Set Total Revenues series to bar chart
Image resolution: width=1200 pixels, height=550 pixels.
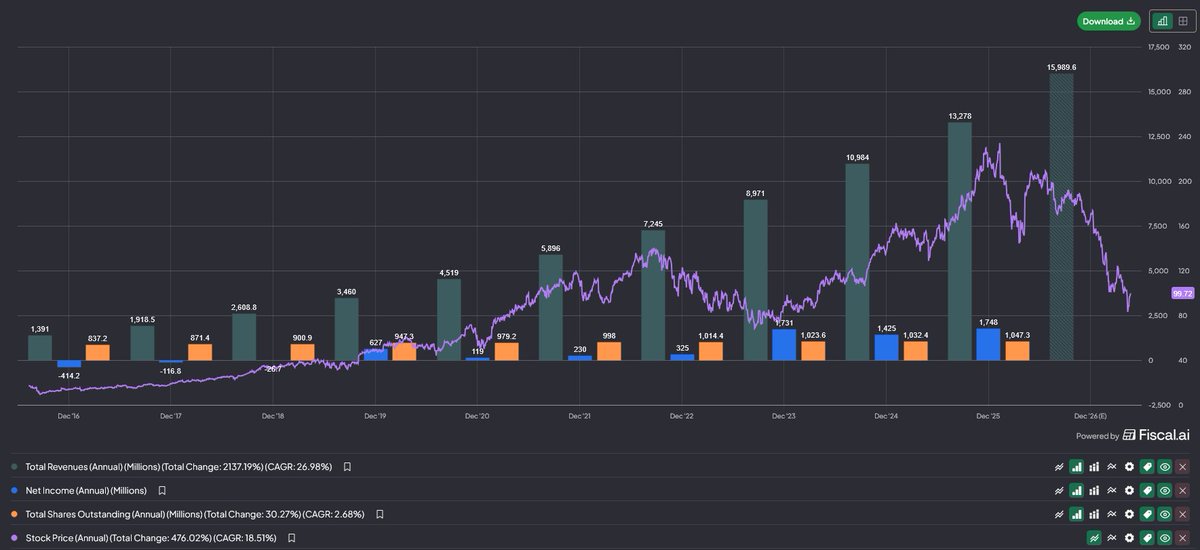point(1076,467)
